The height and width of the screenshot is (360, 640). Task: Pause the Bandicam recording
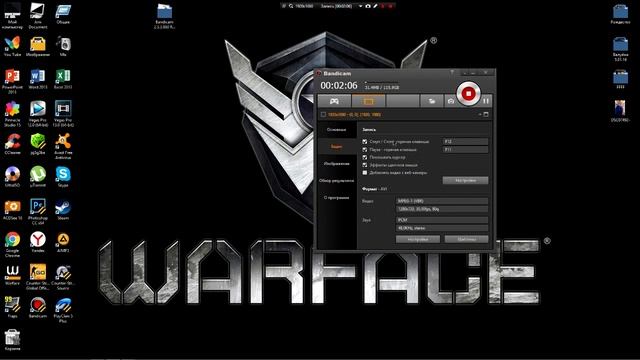point(486,101)
